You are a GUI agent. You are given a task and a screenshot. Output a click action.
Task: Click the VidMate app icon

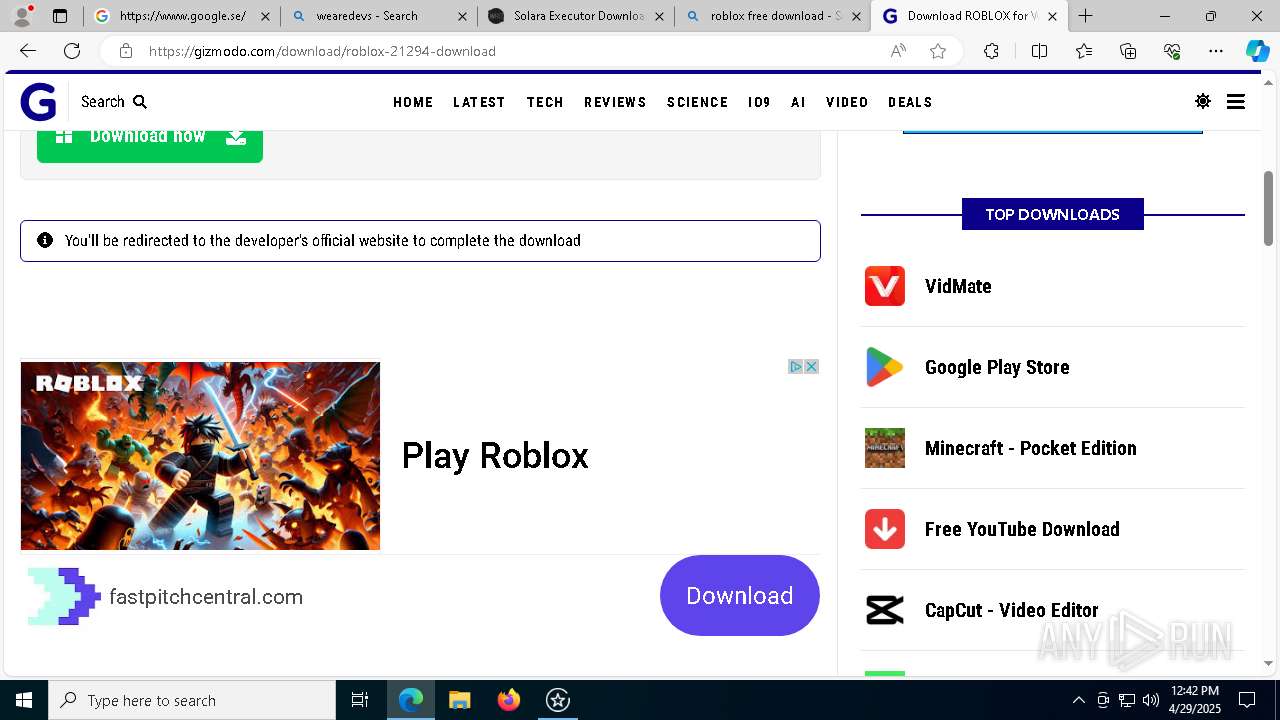(885, 286)
